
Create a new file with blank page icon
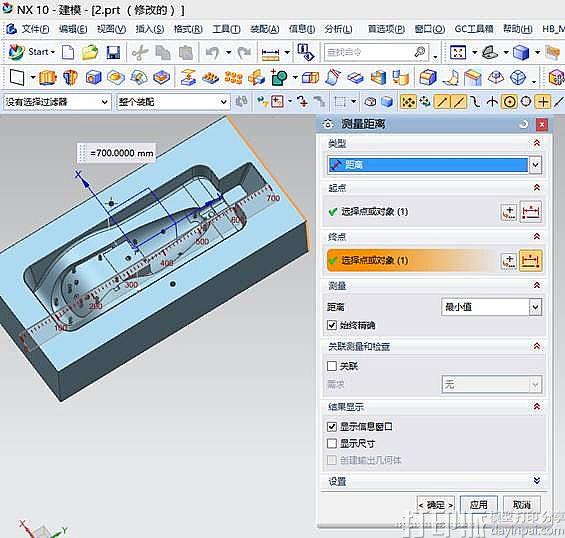click(68, 53)
